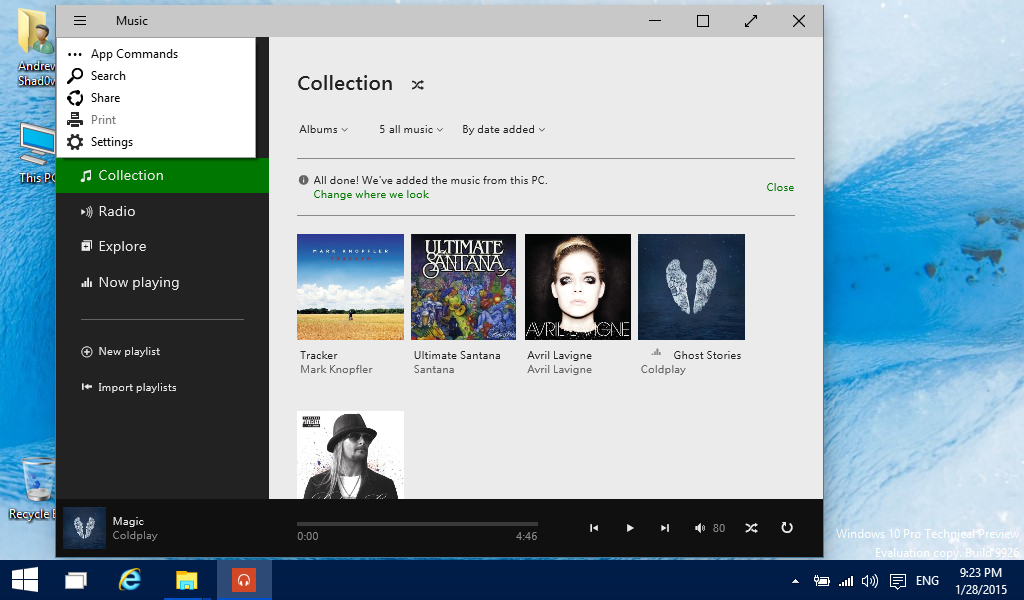Go to Collection in the sidebar

[163, 175]
